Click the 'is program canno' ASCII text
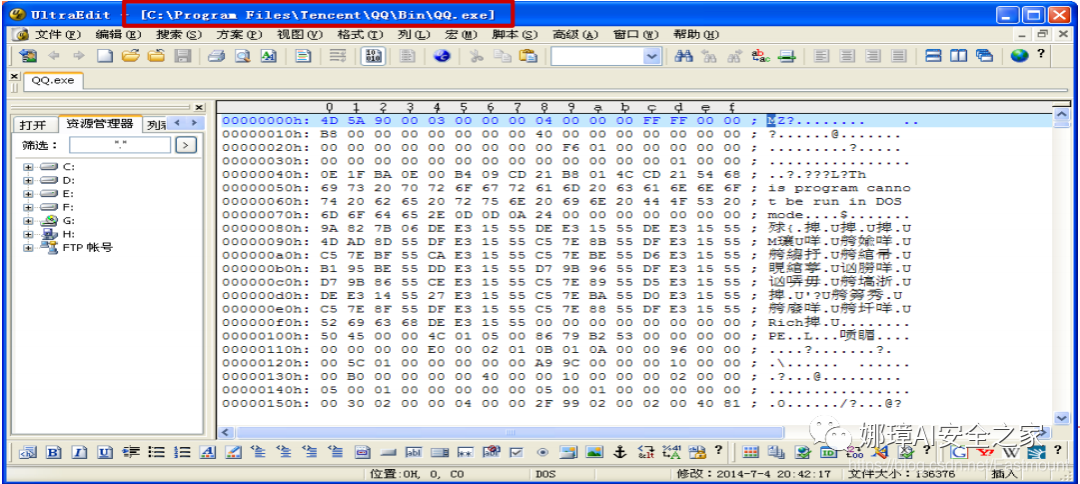 pos(840,188)
